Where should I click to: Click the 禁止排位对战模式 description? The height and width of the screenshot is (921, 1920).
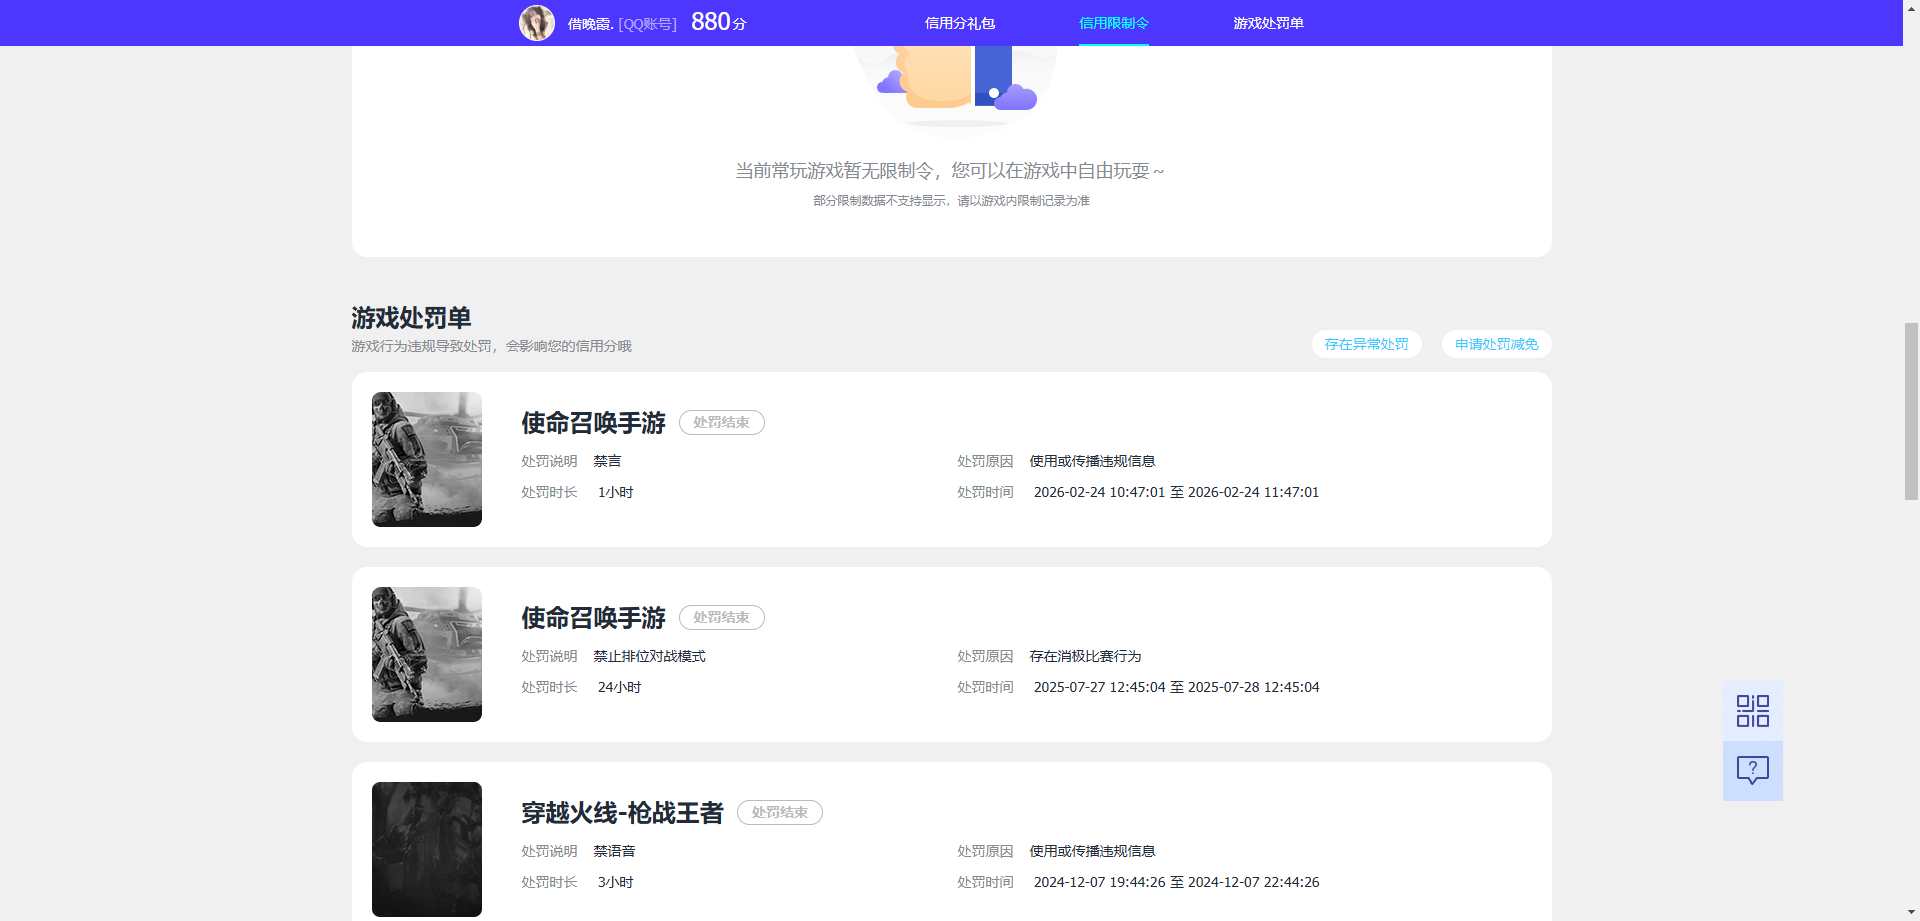(649, 656)
